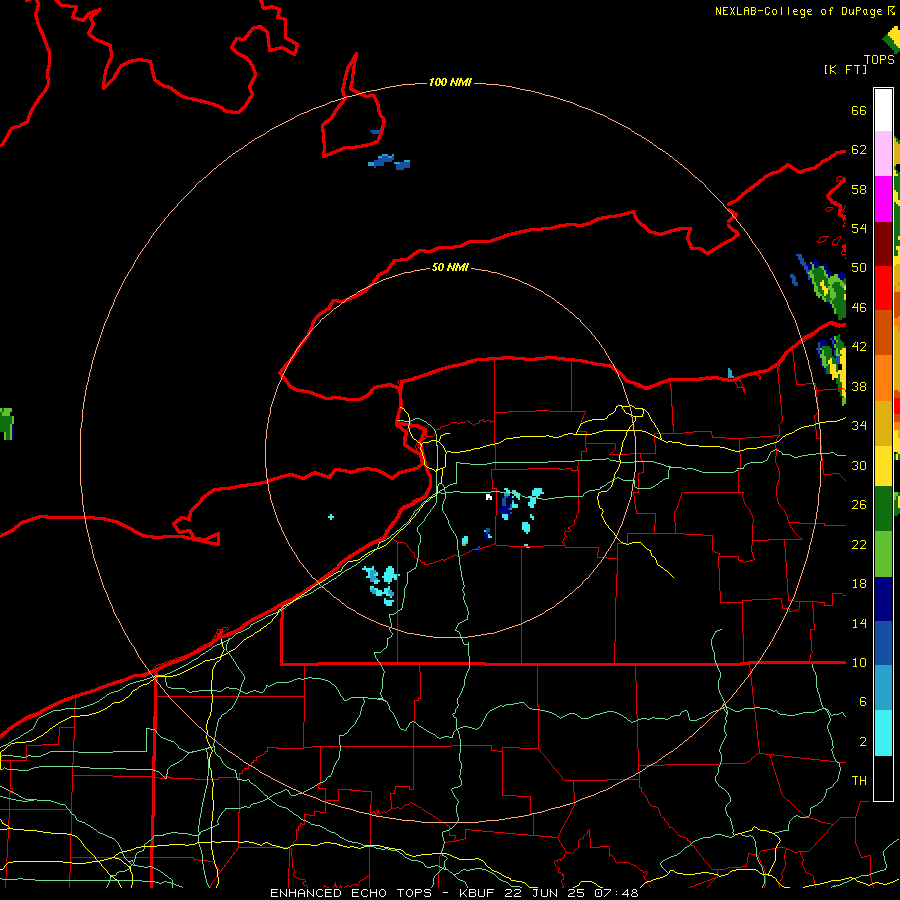Viewport: 900px width, 900px height.
Task: Click the 42 legend value
Action: click(859, 347)
